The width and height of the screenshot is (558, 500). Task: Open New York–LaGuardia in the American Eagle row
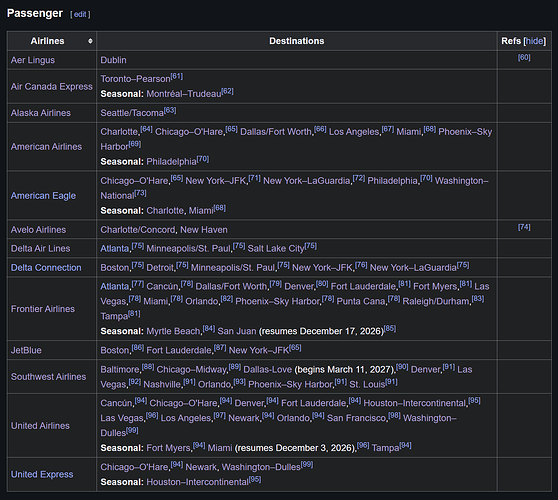click(x=306, y=181)
